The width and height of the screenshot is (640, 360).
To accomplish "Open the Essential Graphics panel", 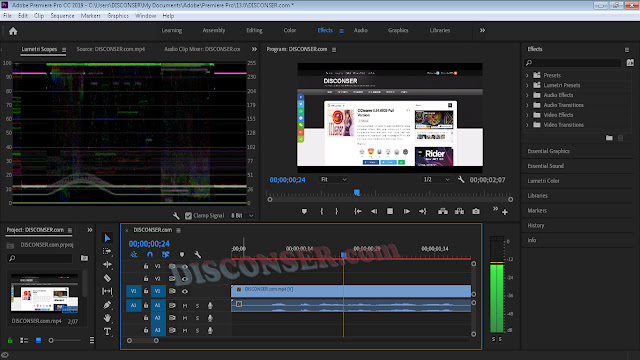I will click(x=548, y=151).
